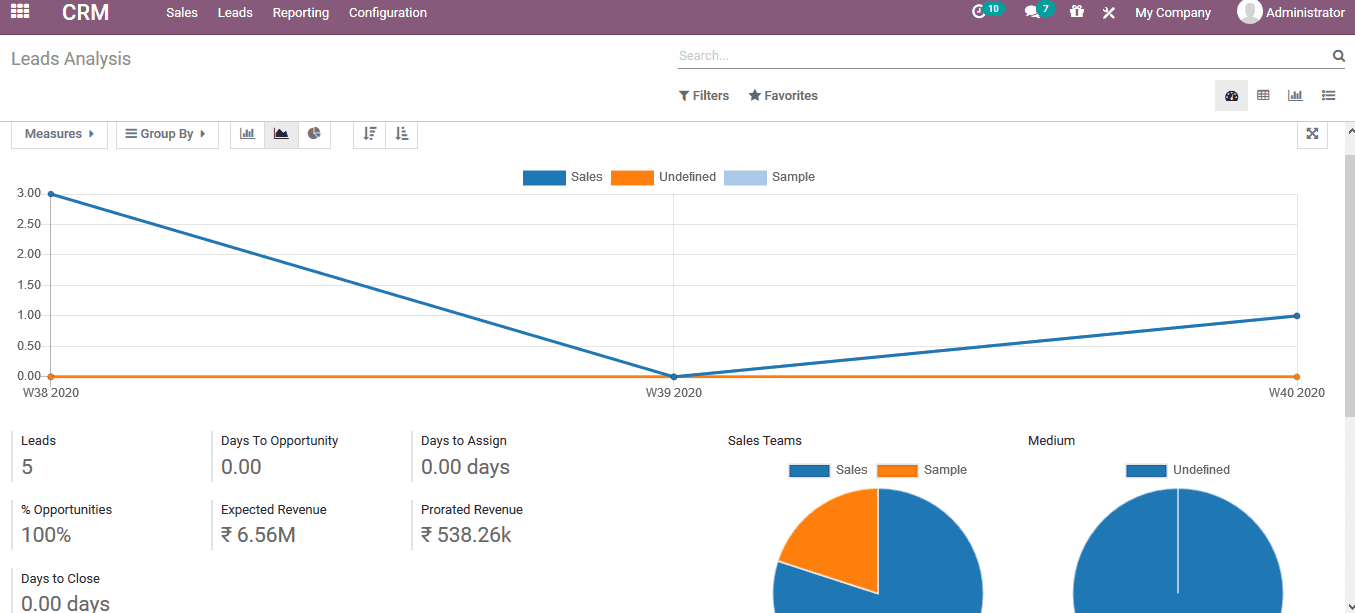Open the conversations messages icon
Screen dimensions: 1355x613
(x=1031, y=12)
